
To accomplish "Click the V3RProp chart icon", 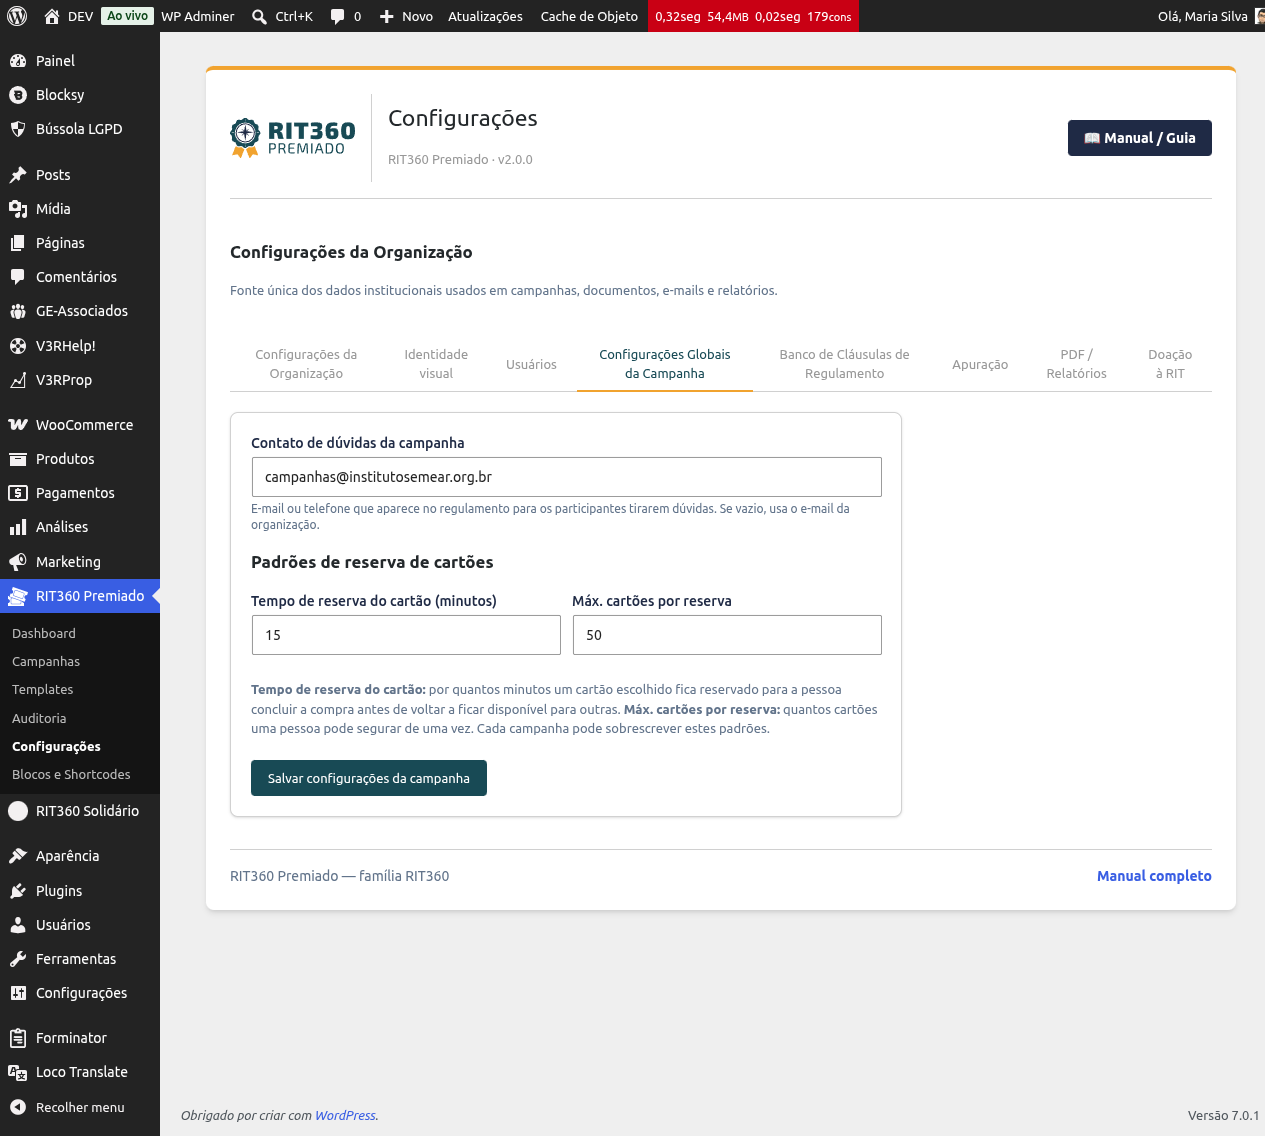I will click(x=18, y=380).
